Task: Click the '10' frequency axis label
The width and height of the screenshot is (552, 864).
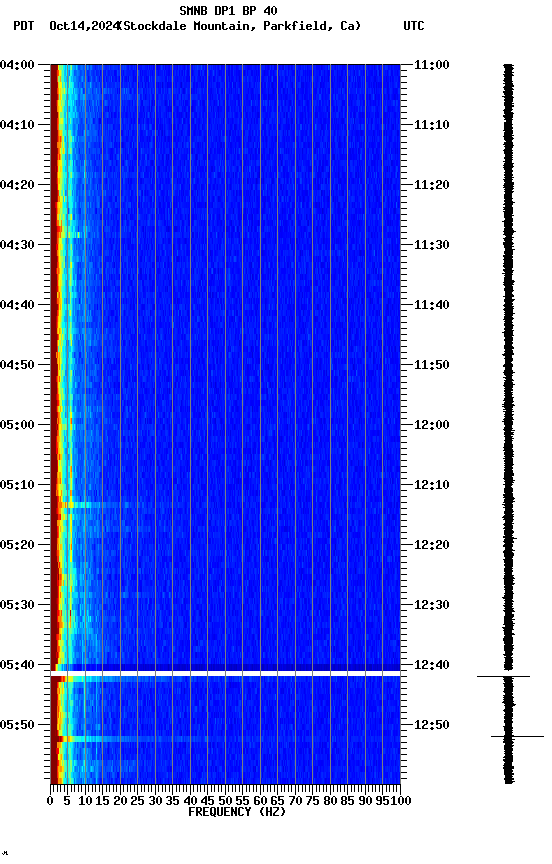Action: (85, 801)
